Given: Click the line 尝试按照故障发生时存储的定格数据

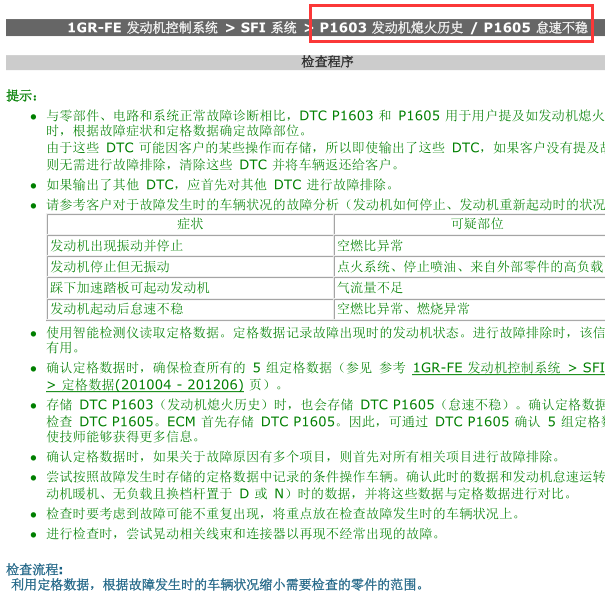Looking at the screenshot, I should point(326,477).
